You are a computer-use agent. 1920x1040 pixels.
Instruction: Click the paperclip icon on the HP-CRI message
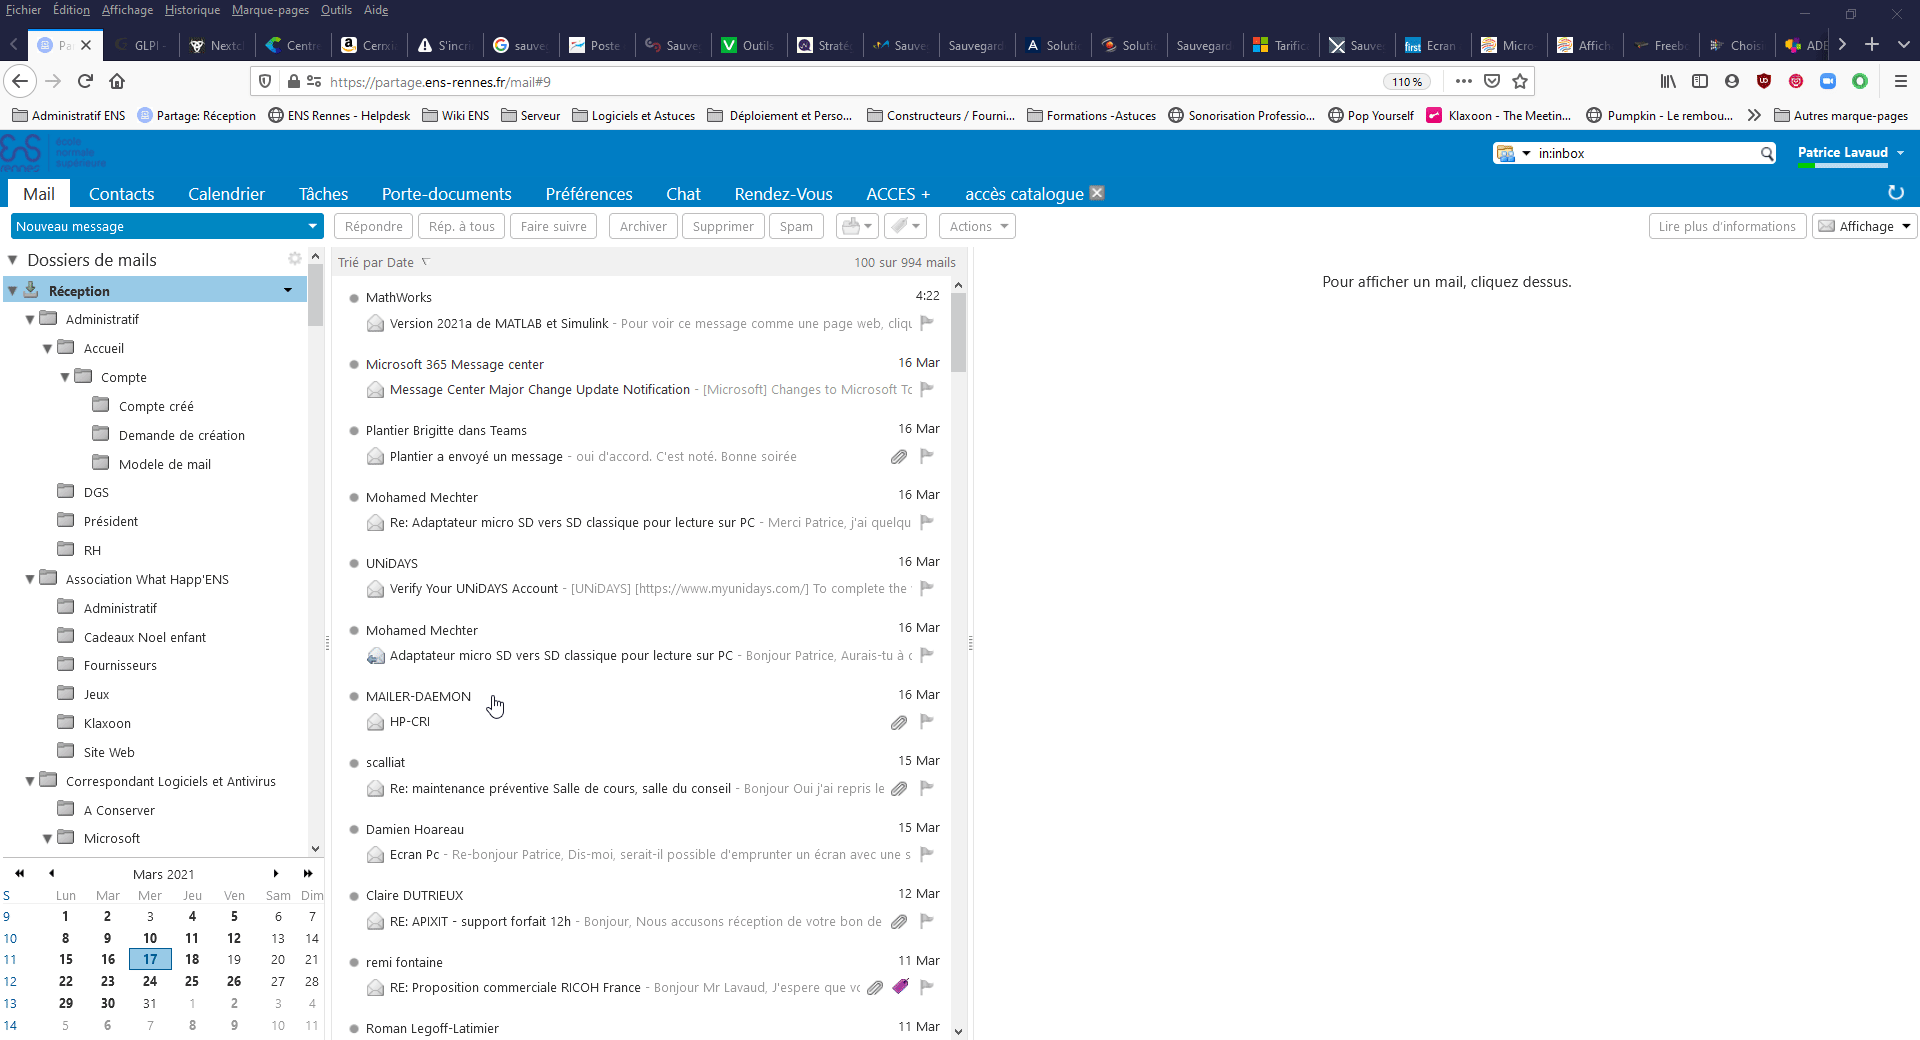point(899,722)
